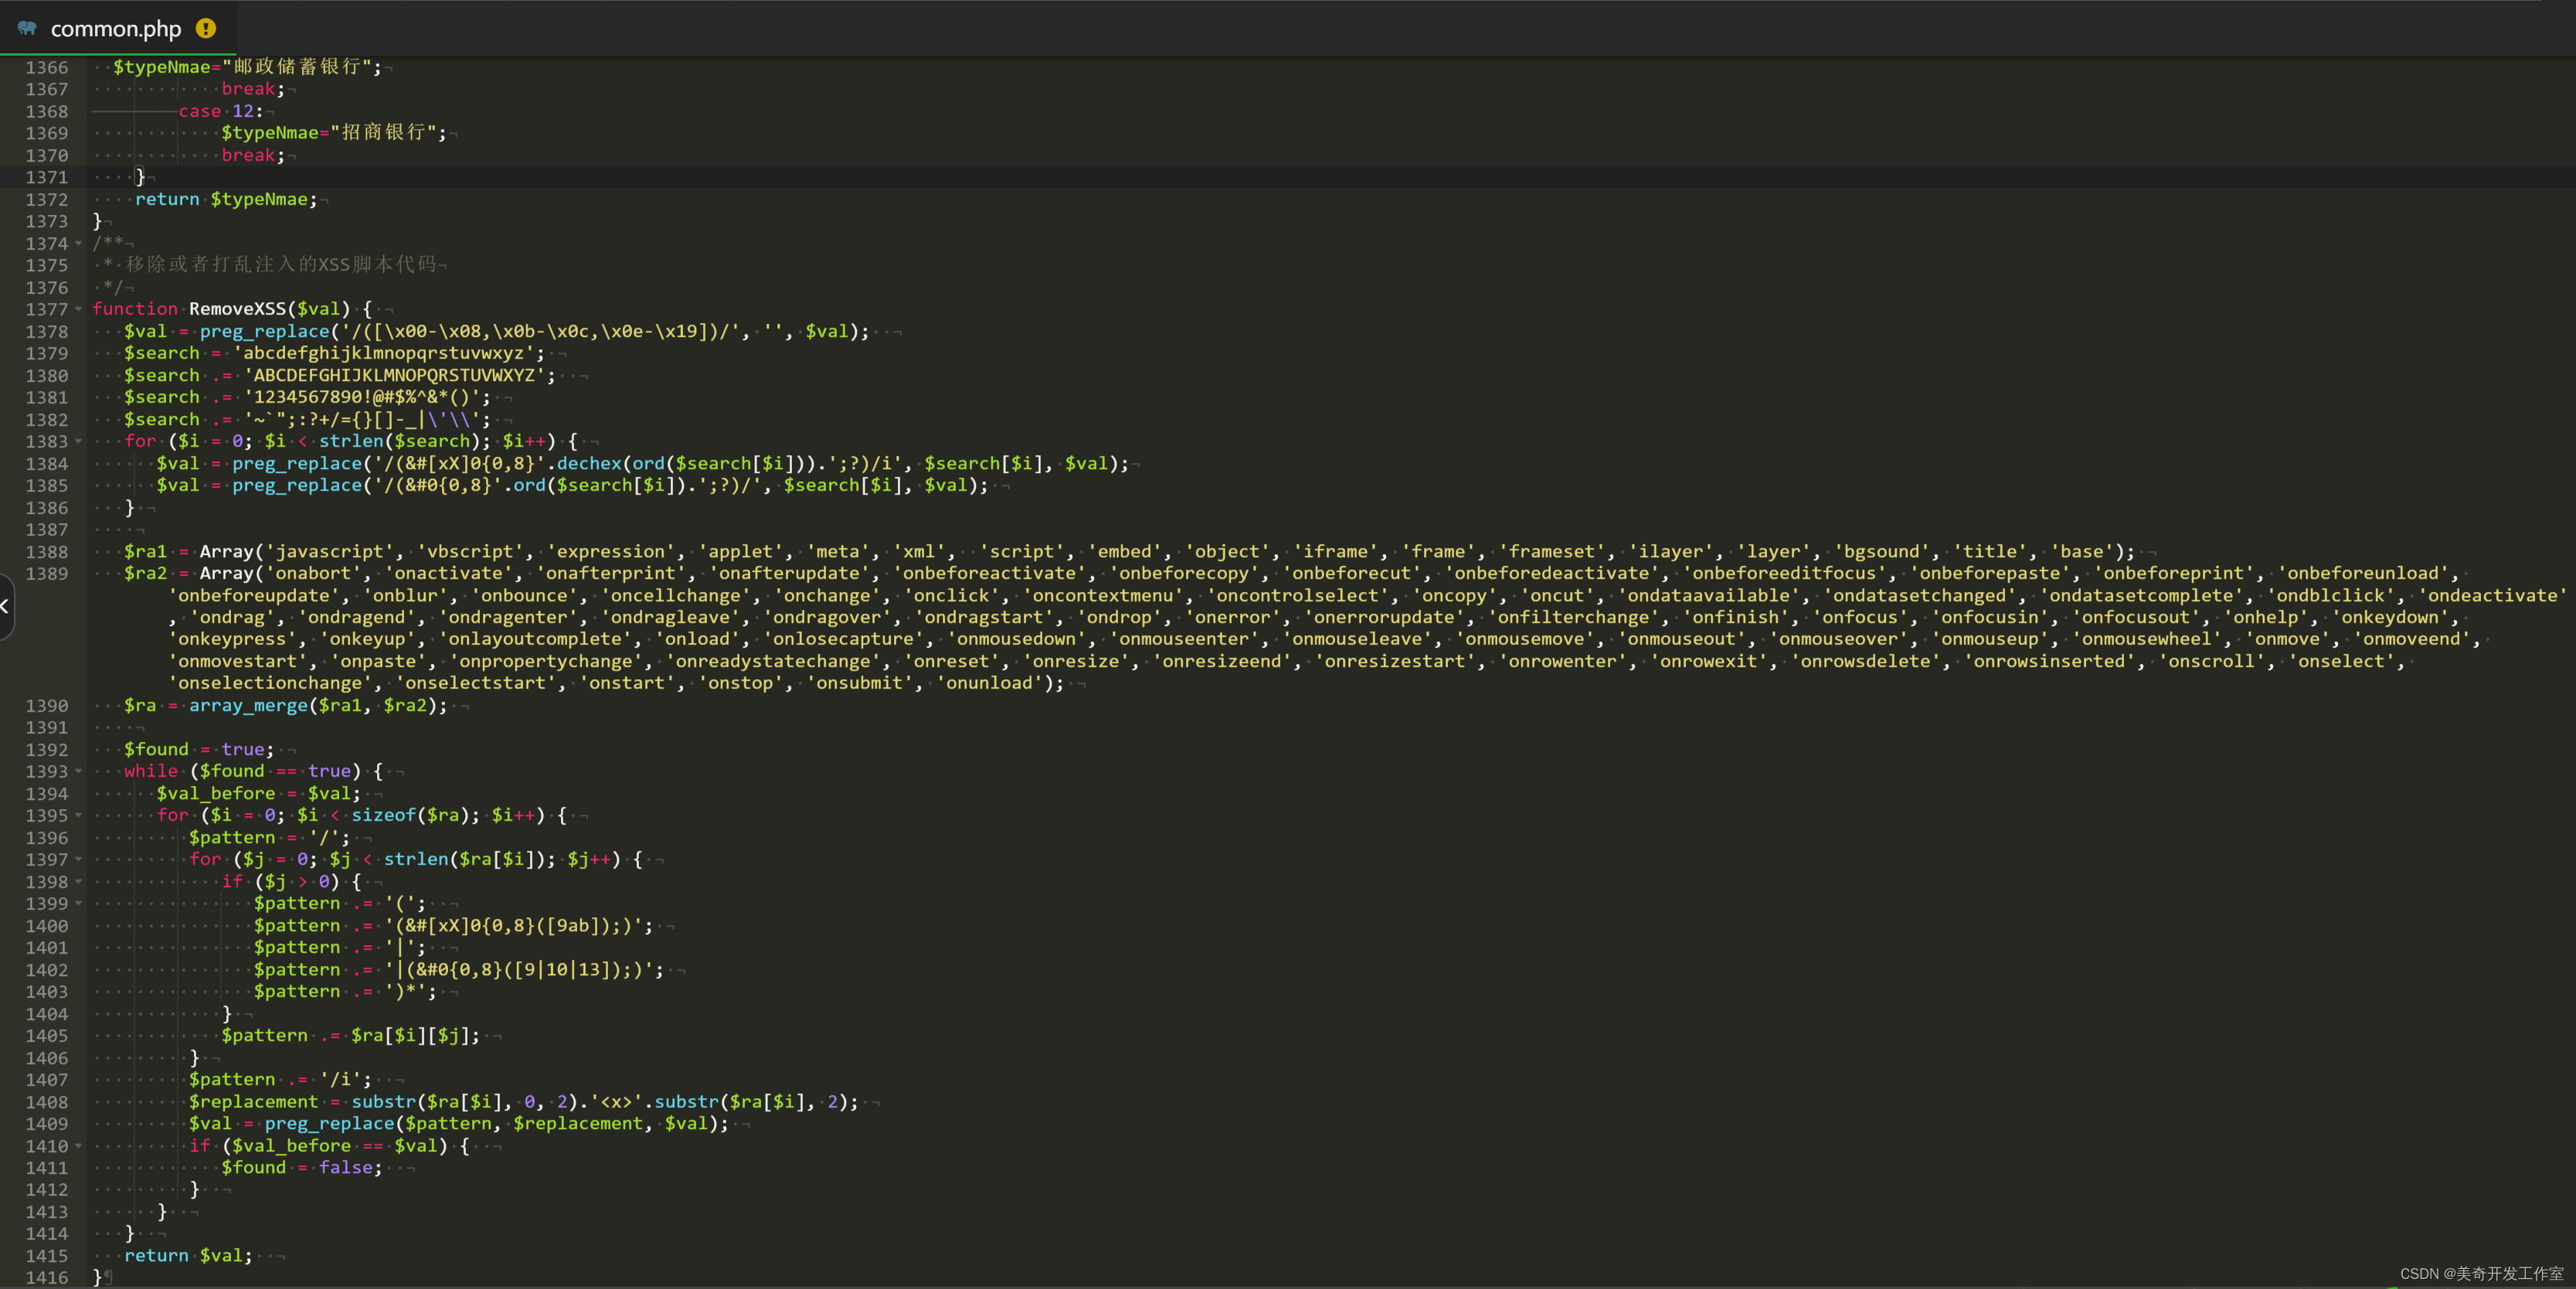Collapse the doc comment at line 1374

coord(79,243)
